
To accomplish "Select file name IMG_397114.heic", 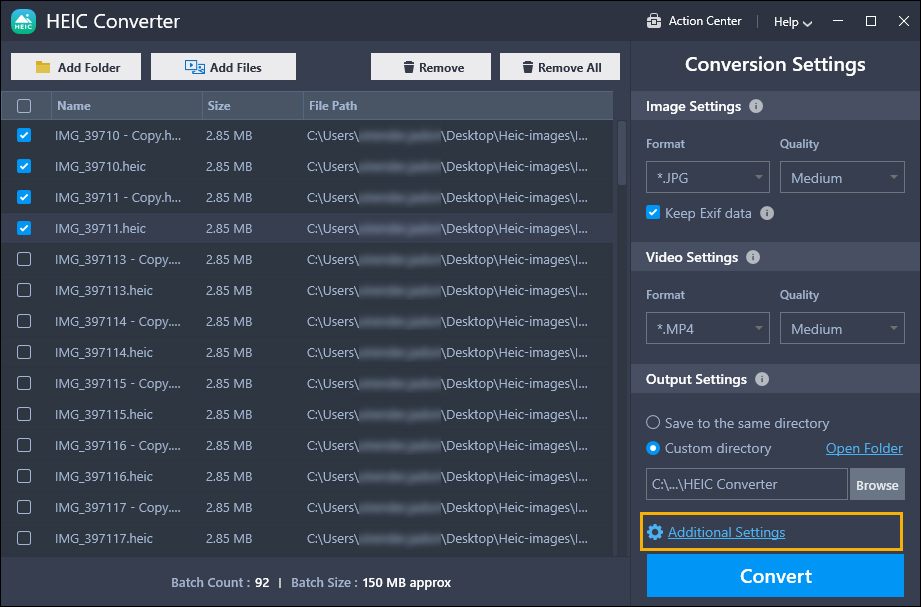I will tap(104, 353).
